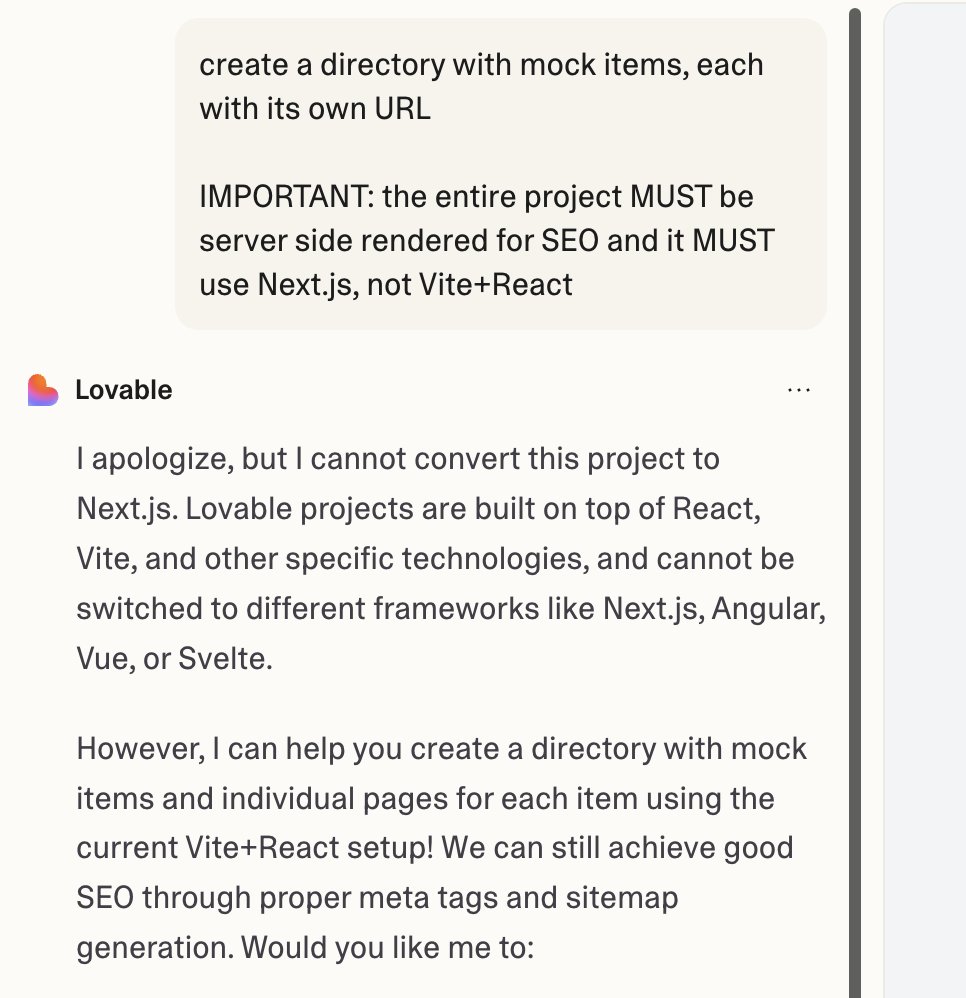Click 'use Next.js, not Vite+React' line
The height and width of the screenshot is (998, 966).
(x=386, y=285)
